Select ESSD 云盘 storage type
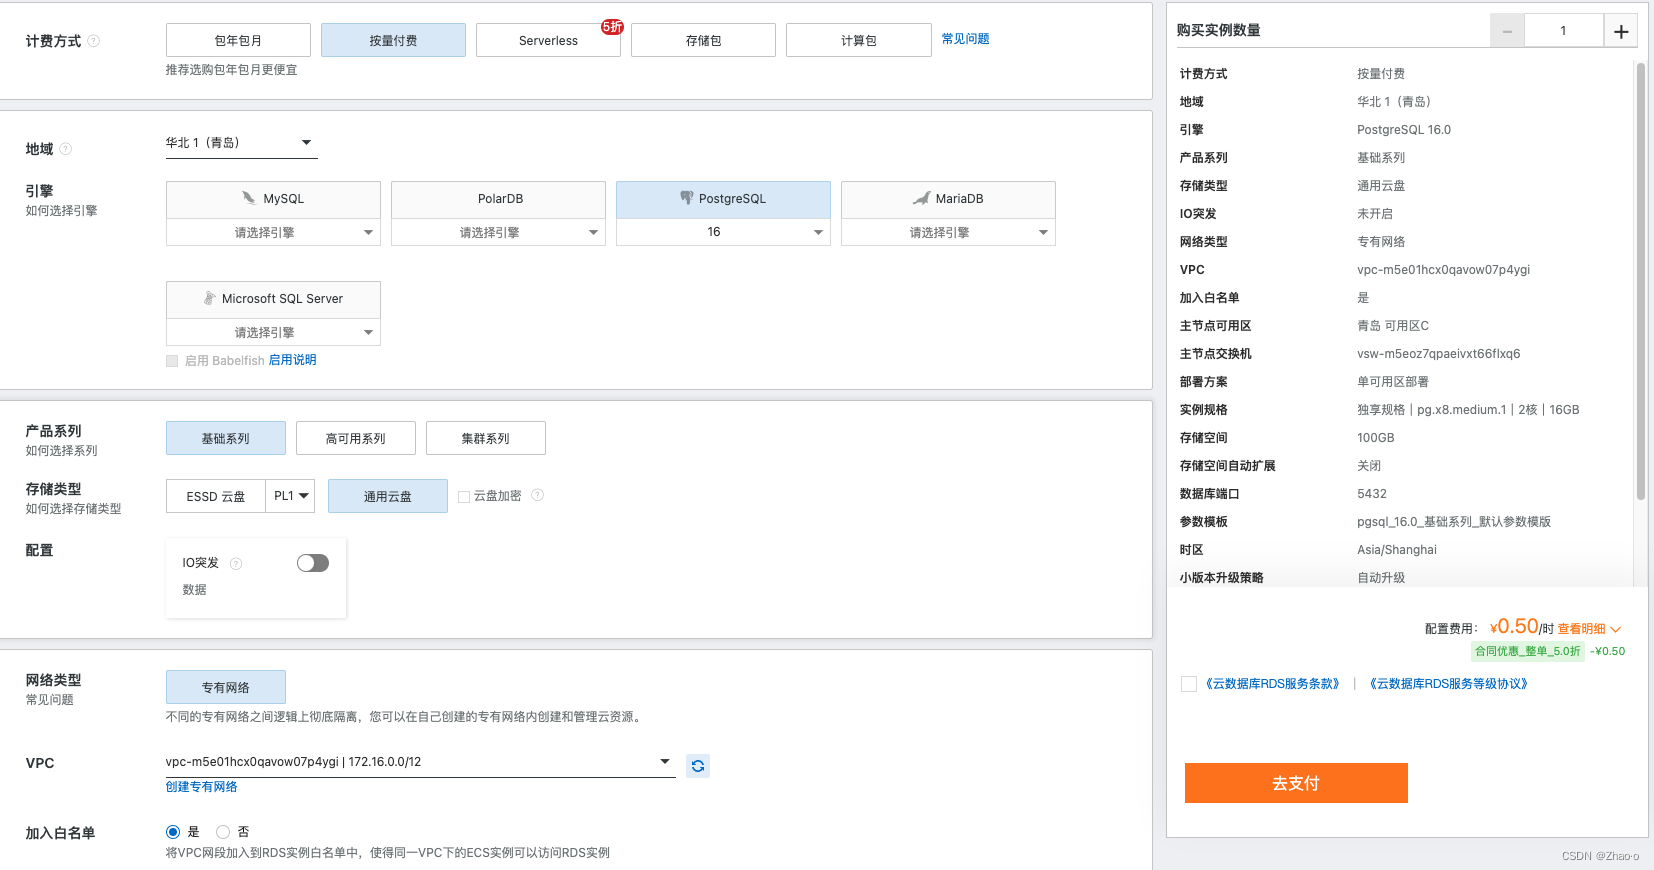Viewport: 1654px width, 870px height. click(216, 496)
